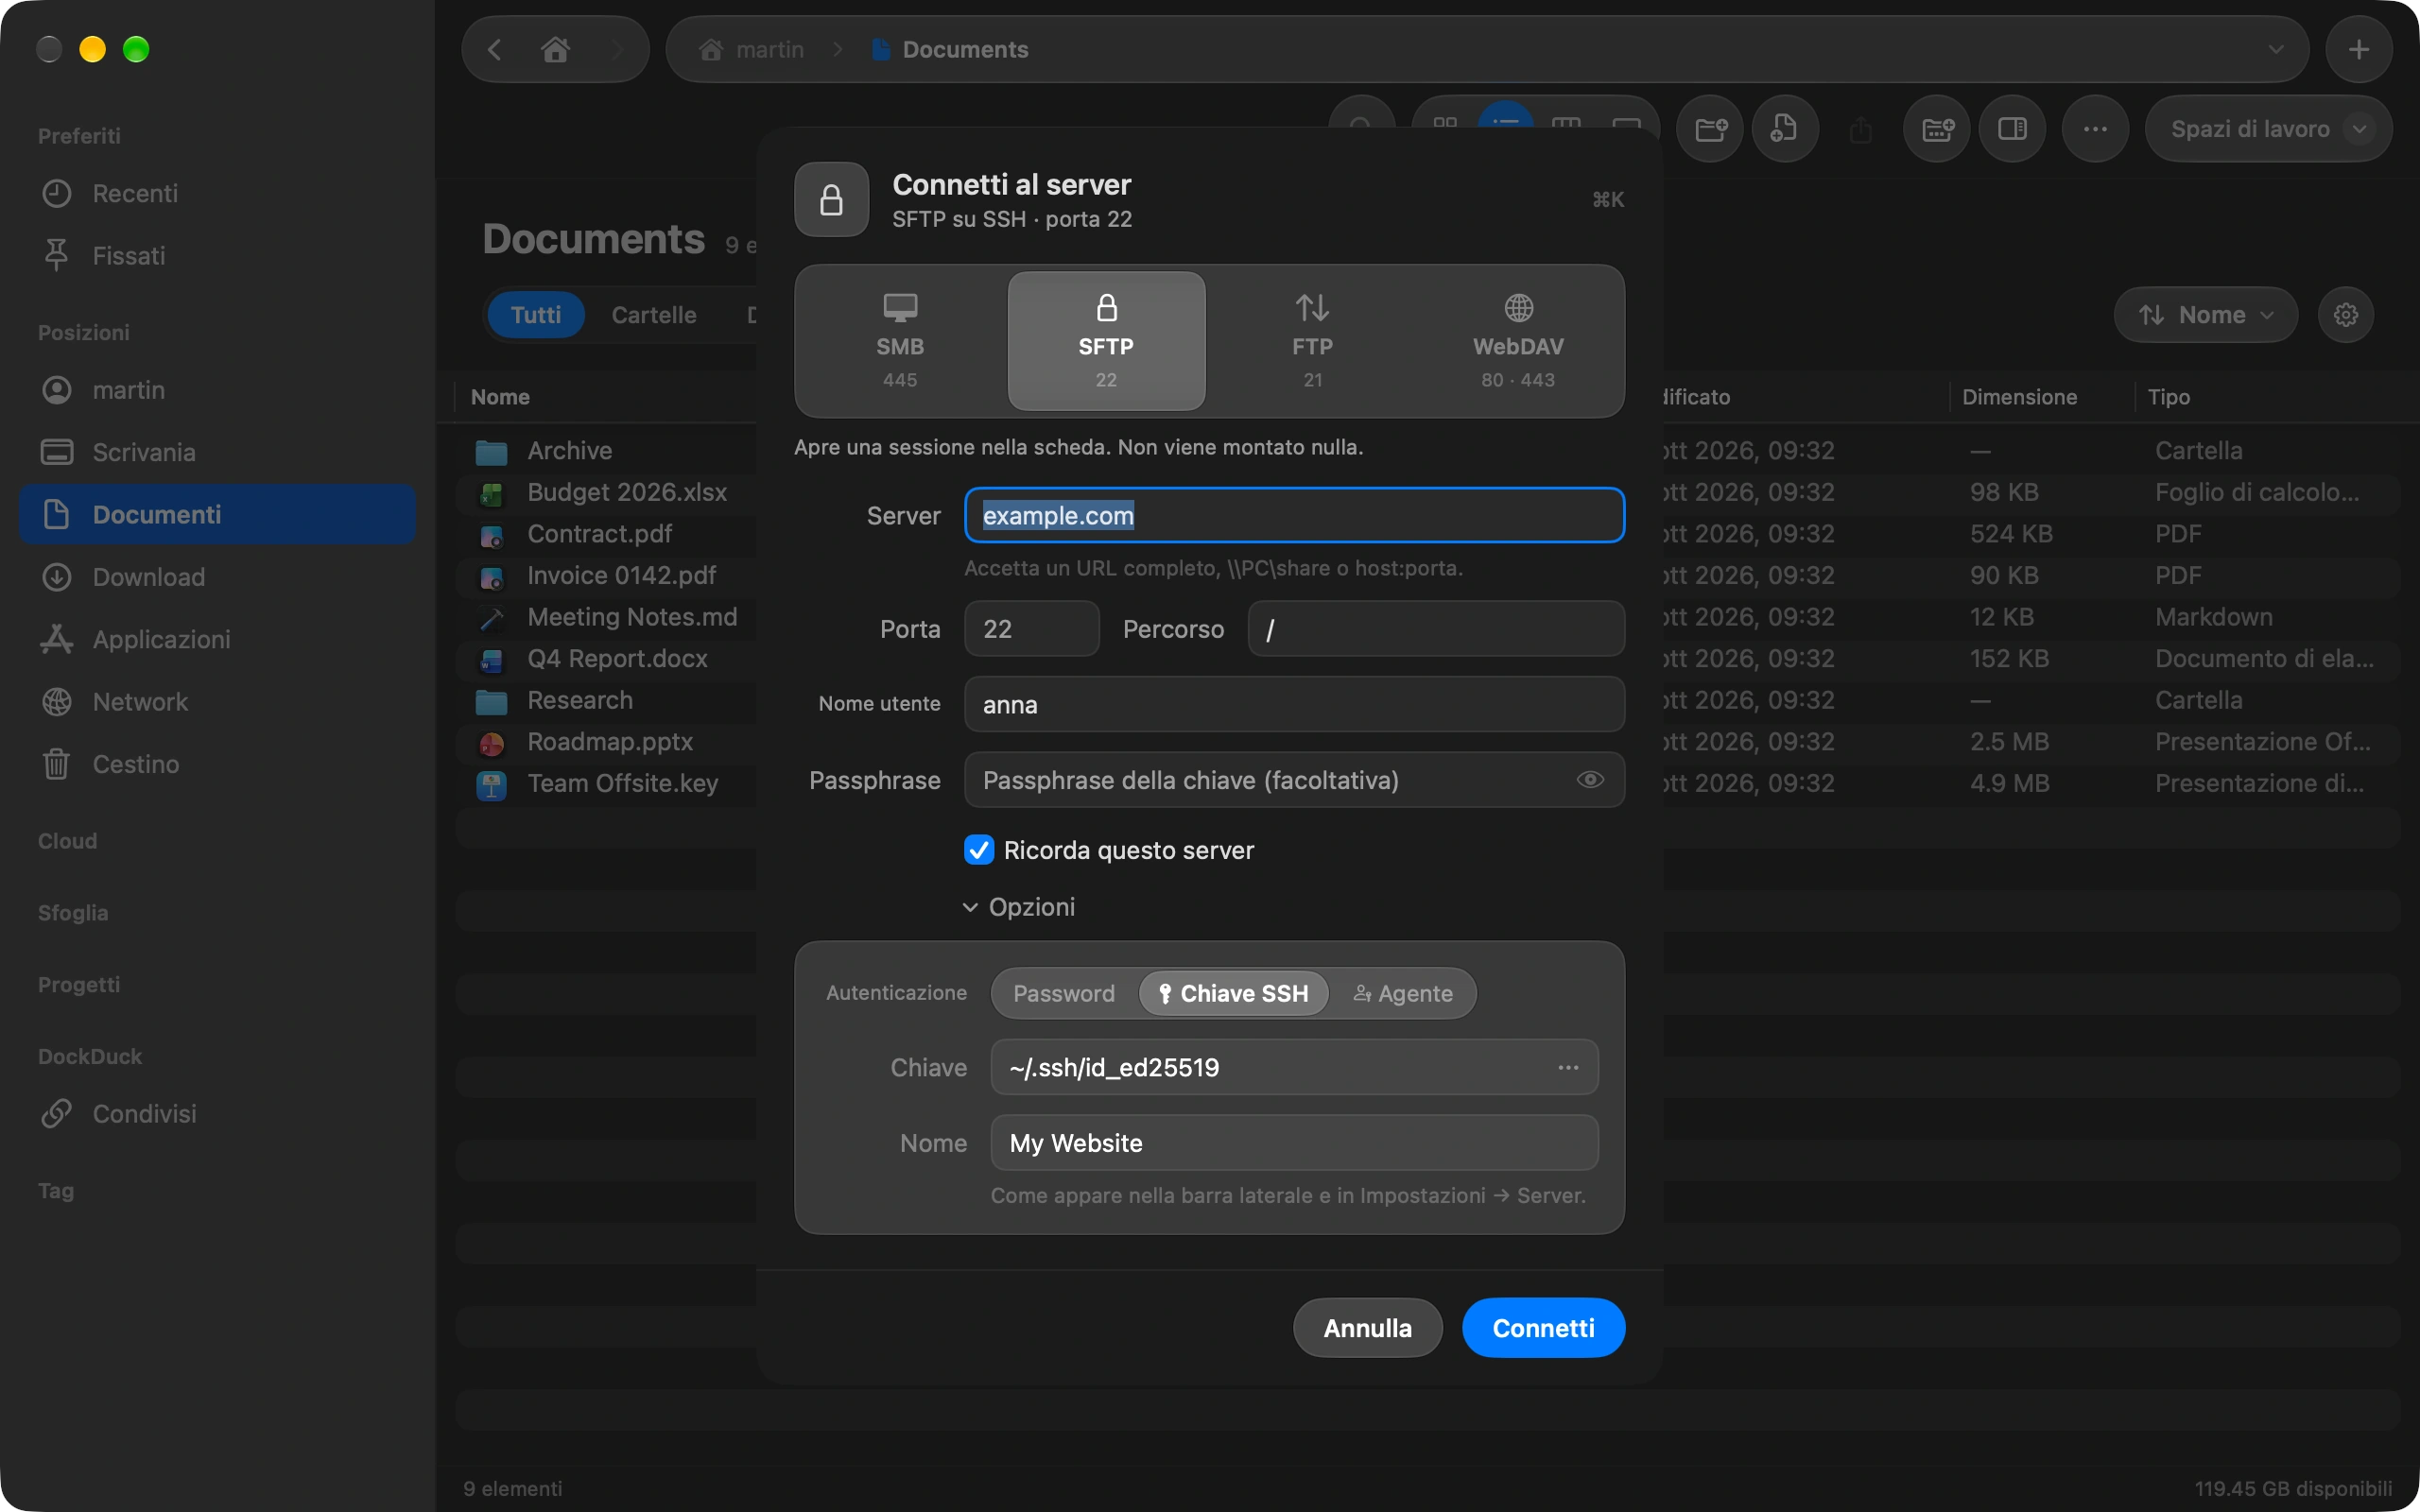Viewport: 2420px width, 1512px height.
Task: Click into the Porta field
Action: (1031, 629)
